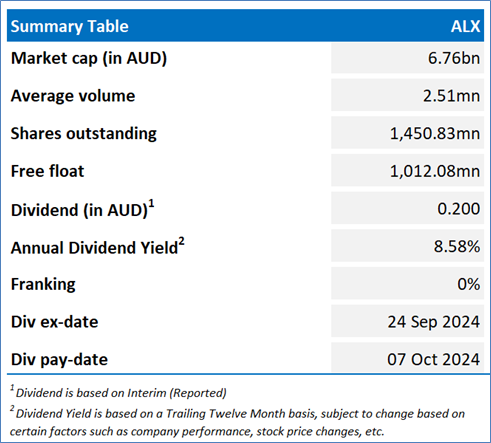This screenshot has width=491, height=443.
Task: Click the Summary Table header title
Action: (69, 27)
